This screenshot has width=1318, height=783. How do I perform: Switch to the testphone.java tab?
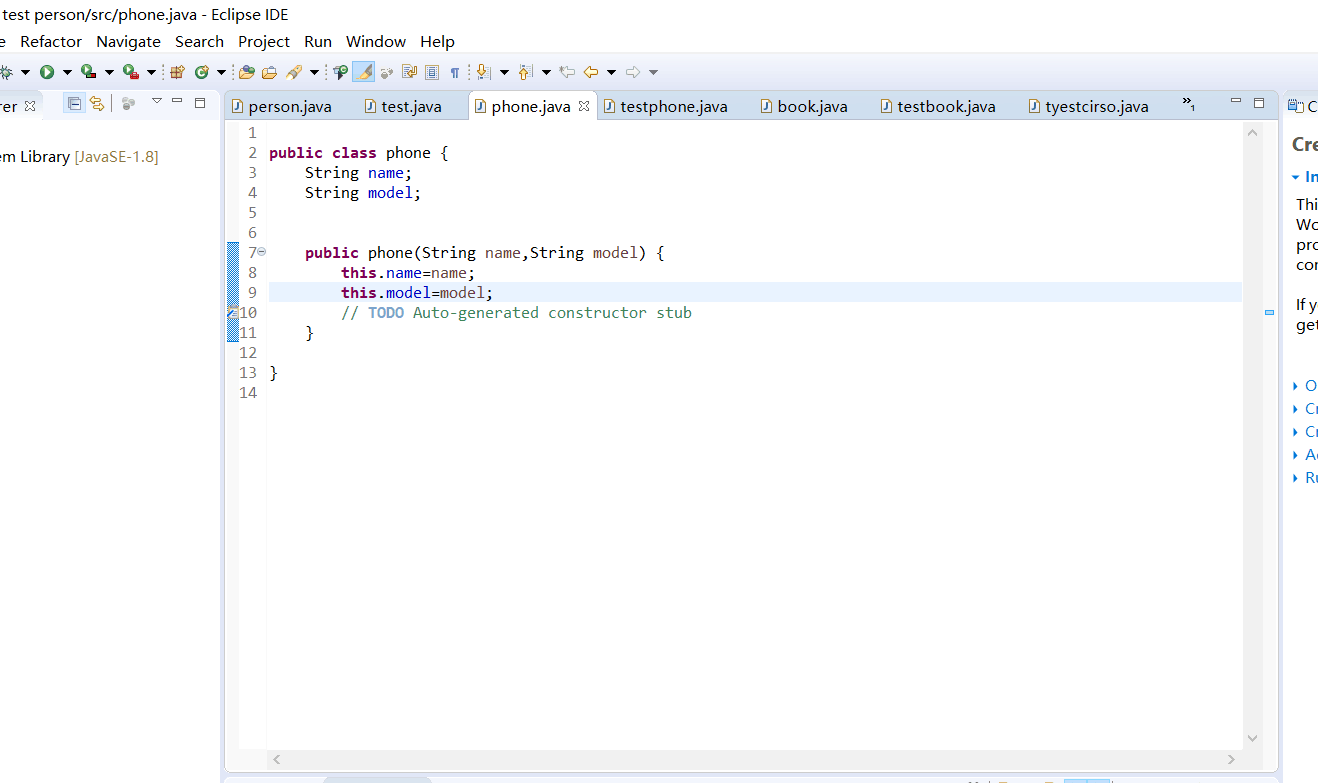tap(673, 106)
